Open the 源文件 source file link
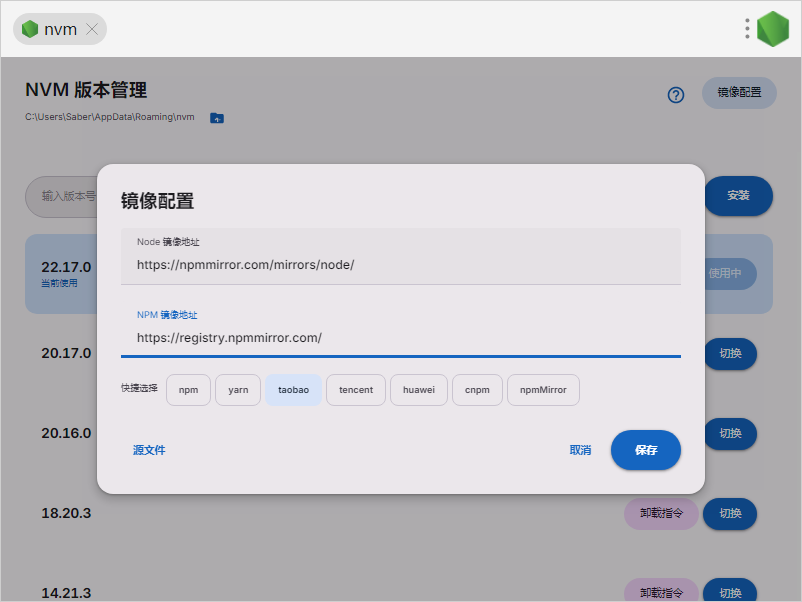Screen dimensions: 802x602 pos(149,450)
